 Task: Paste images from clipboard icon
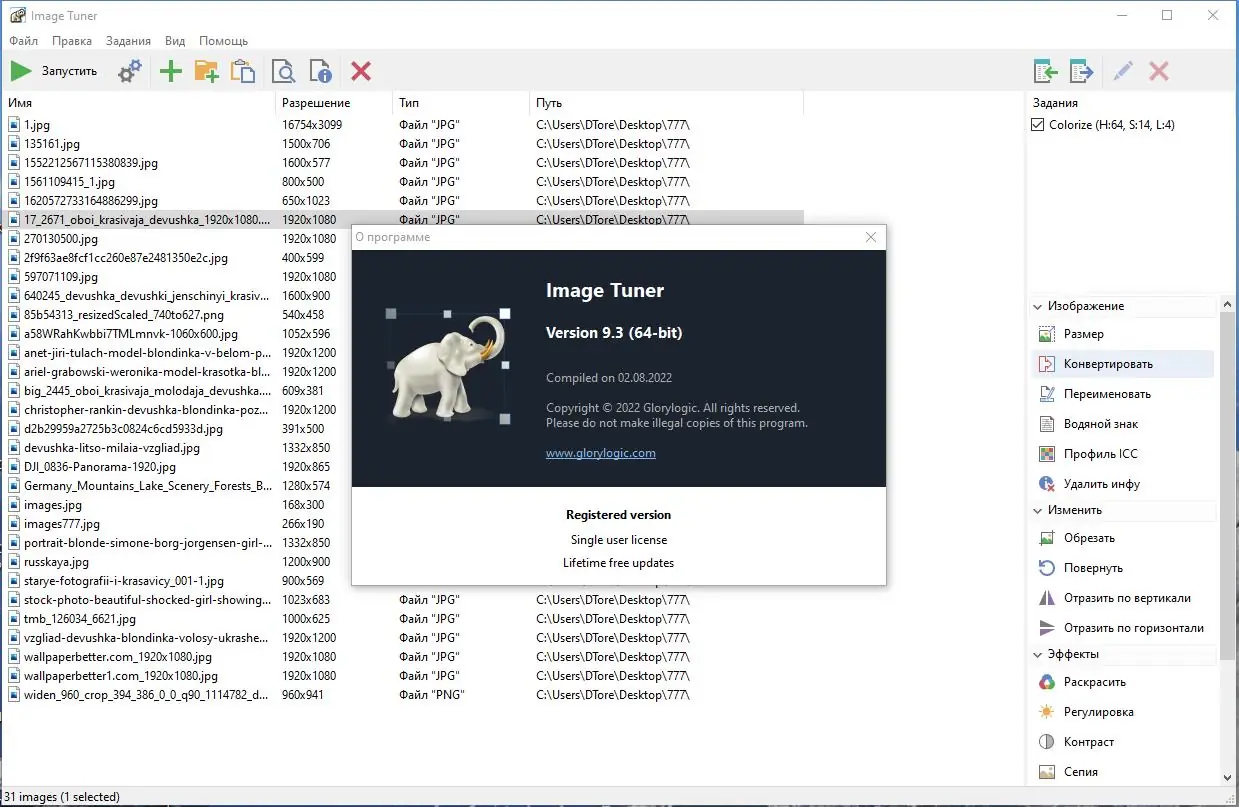point(242,71)
